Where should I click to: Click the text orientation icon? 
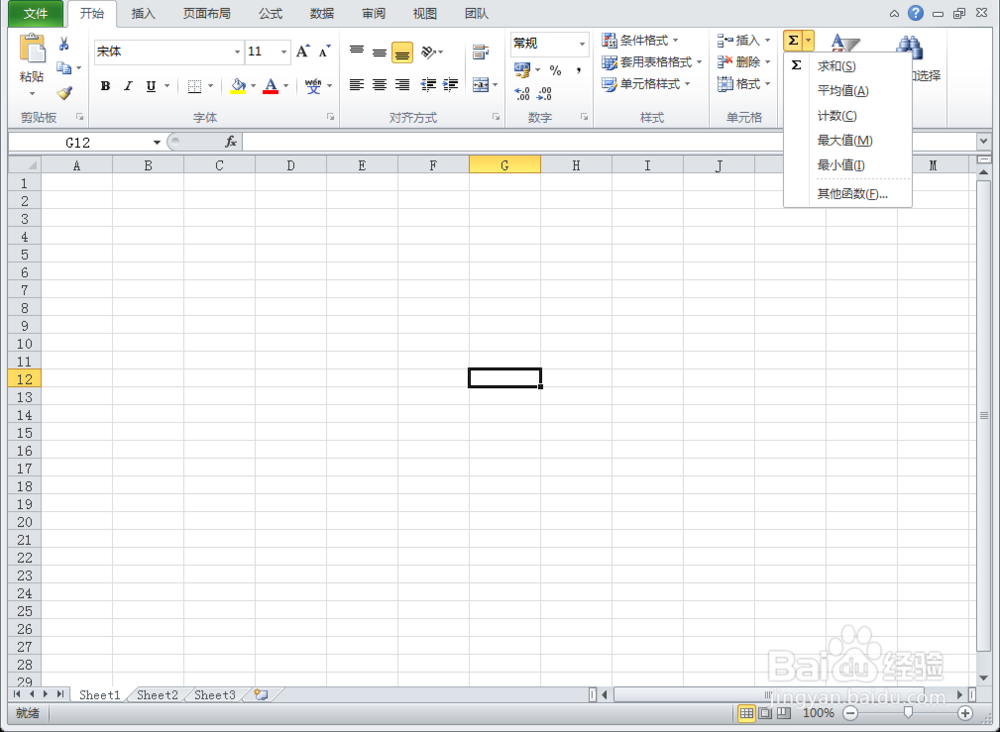pyautogui.click(x=429, y=52)
